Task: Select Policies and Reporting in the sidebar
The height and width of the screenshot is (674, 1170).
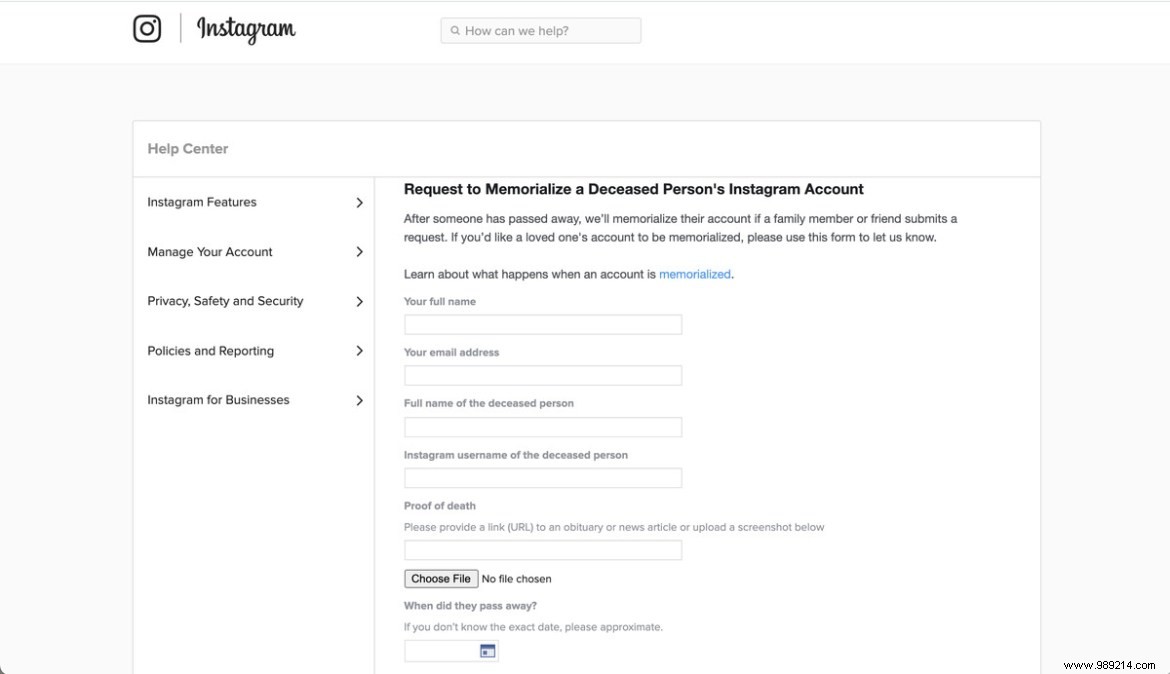Action: (210, 351)
